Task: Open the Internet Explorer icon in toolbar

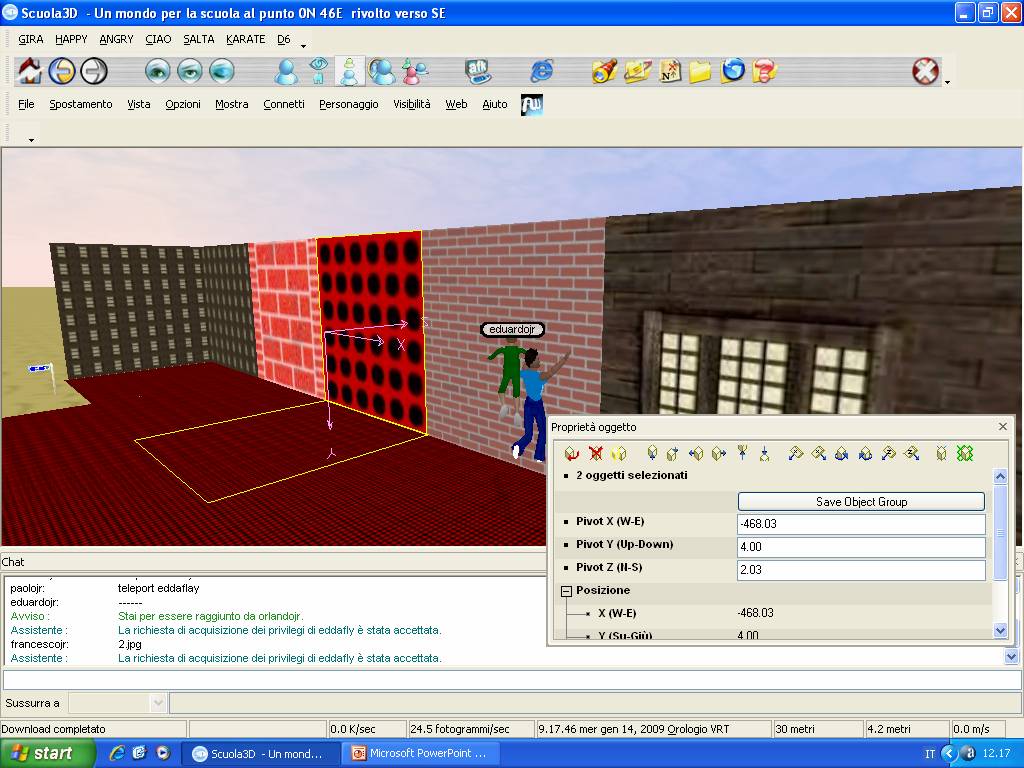Action: click(x=542, y=71)
